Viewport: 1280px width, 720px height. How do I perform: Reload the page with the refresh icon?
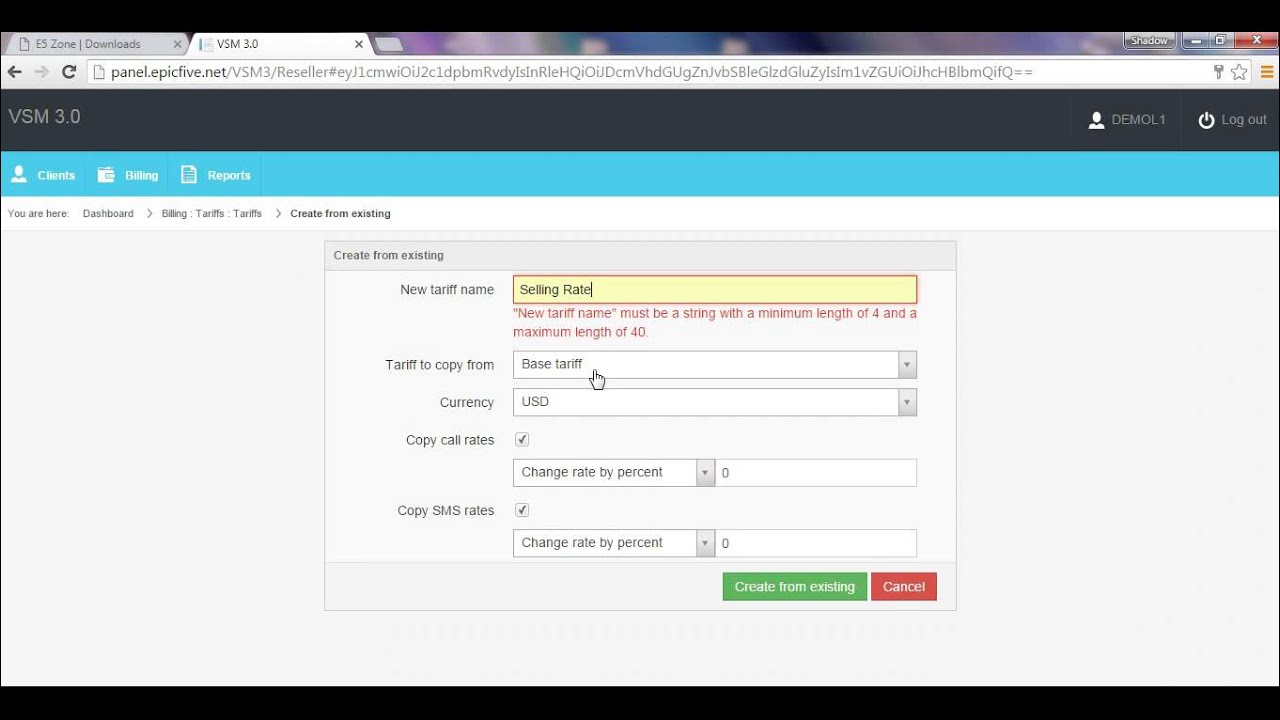point(69,72)
